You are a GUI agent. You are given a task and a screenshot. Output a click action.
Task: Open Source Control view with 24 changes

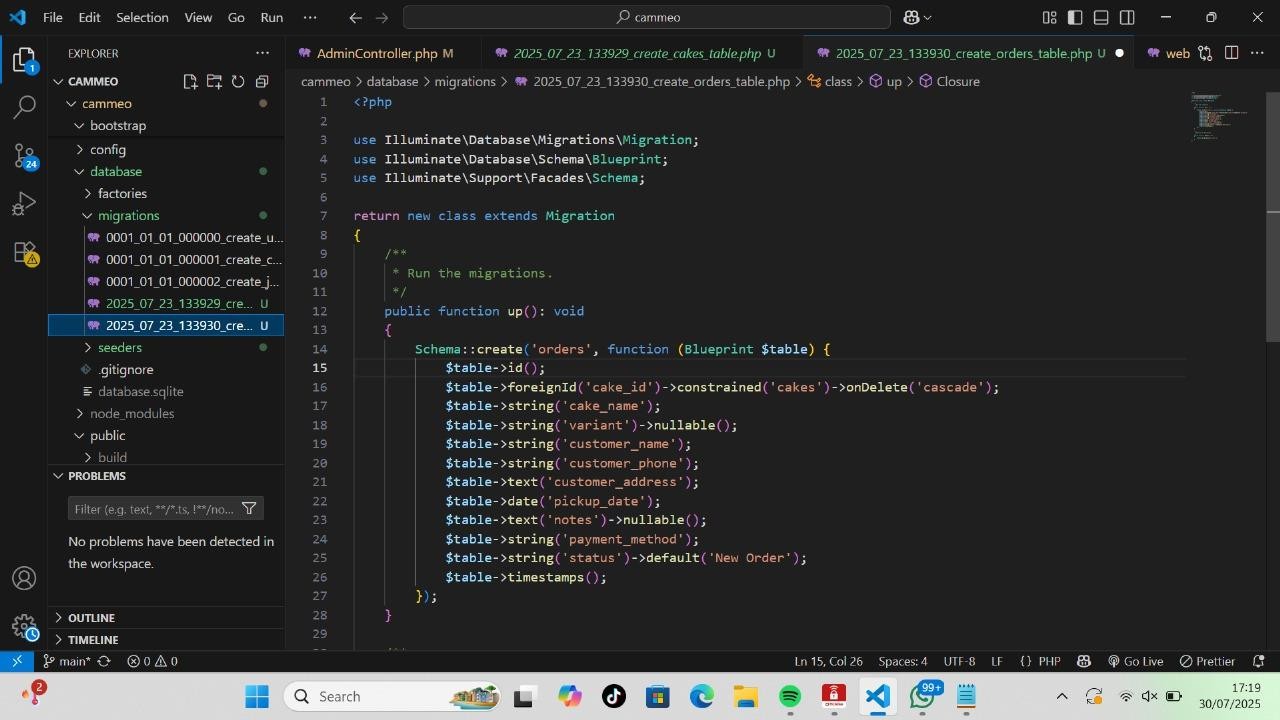[25, 155]
